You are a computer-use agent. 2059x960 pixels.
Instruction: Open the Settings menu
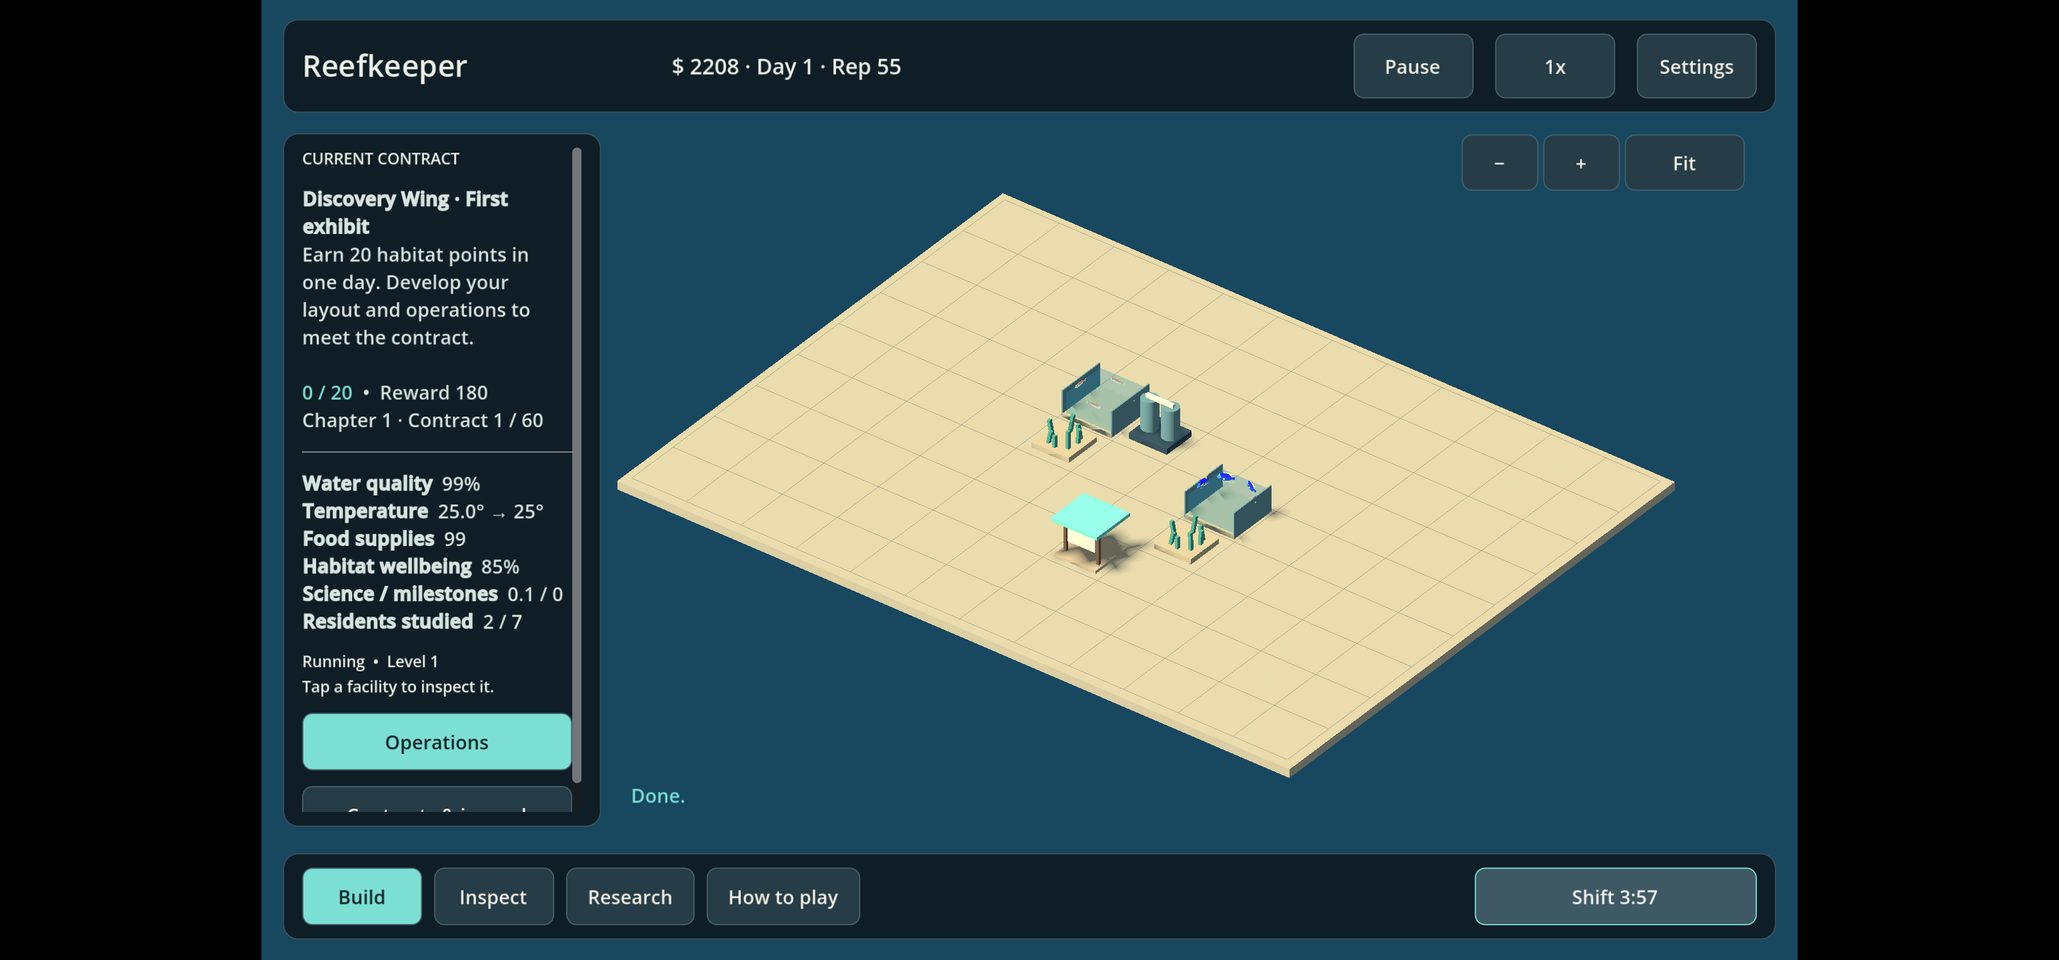pyautogui.click(x=1696, y=66)
